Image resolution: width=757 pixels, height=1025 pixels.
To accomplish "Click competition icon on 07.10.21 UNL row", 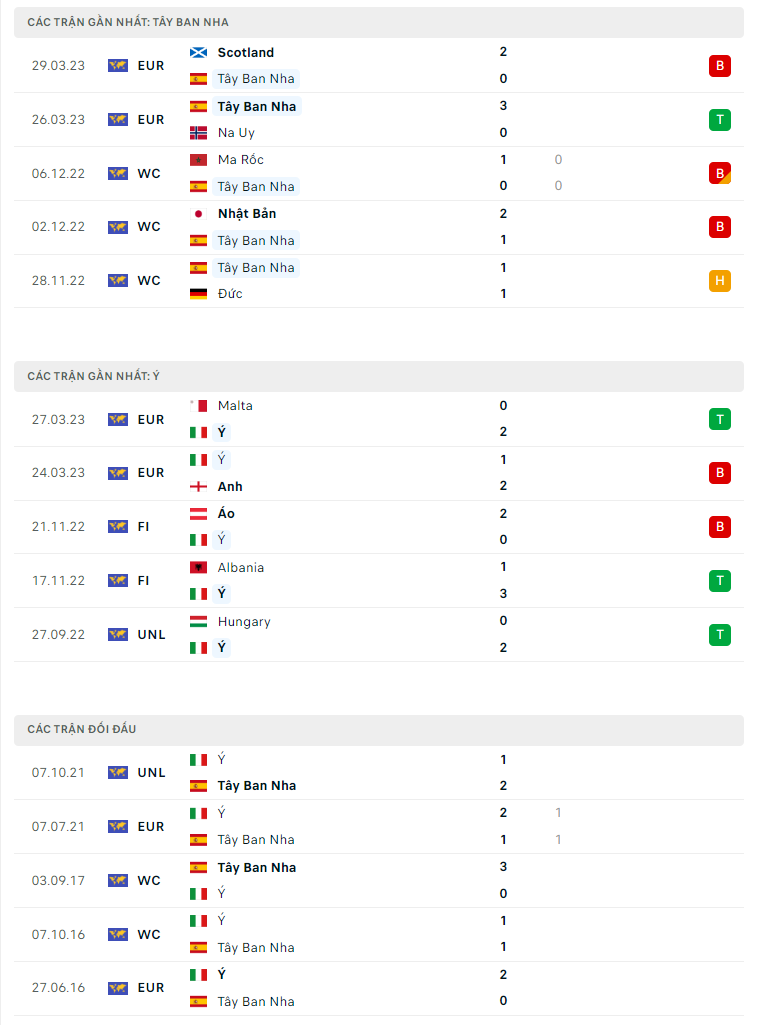I will point(118,773).
